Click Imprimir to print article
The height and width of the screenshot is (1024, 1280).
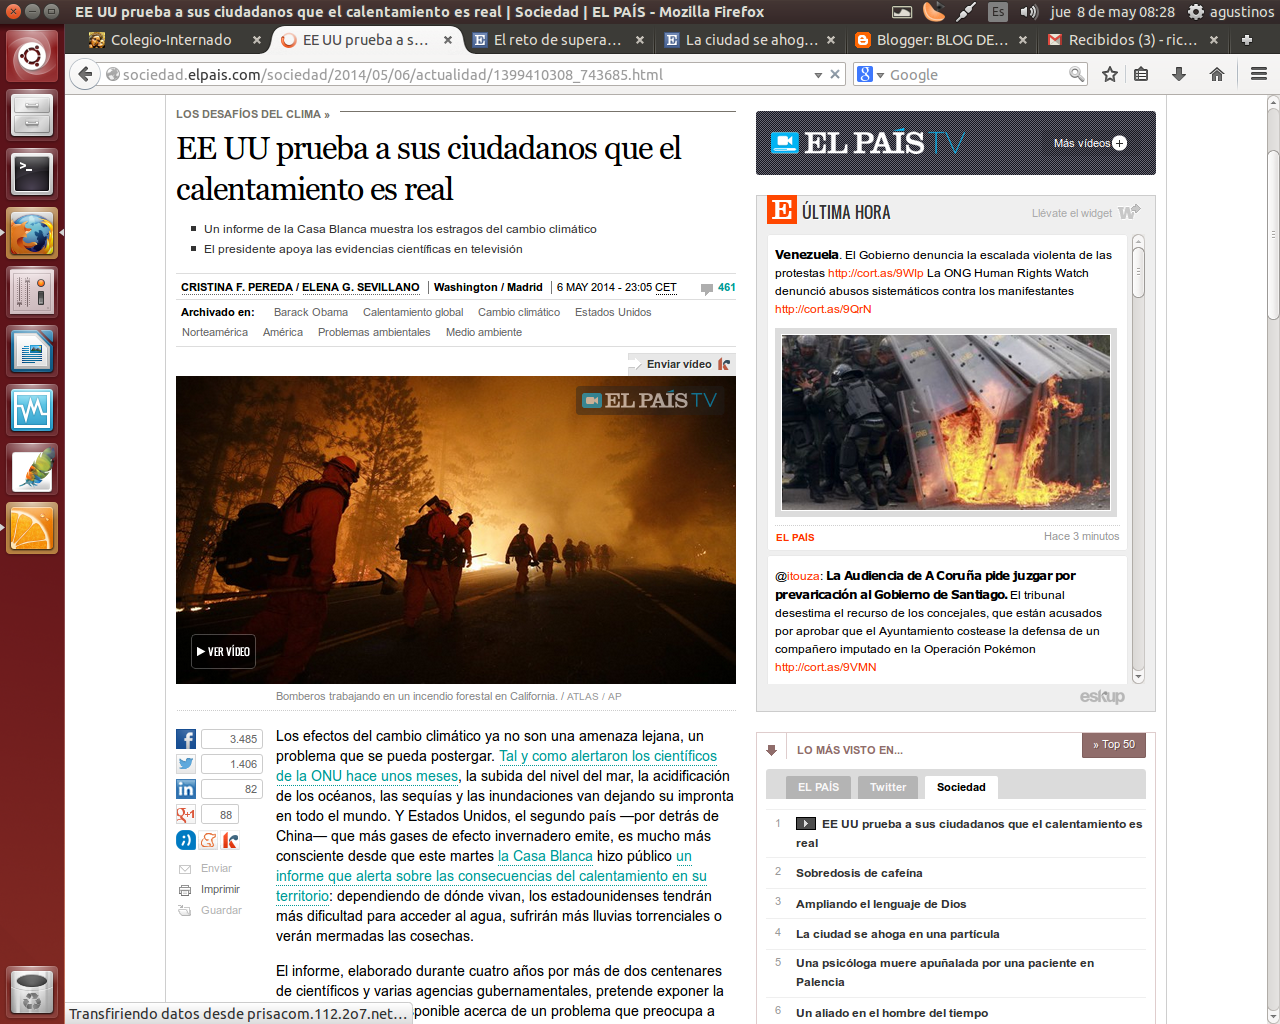pyautogui.click(x=220, y=889)
